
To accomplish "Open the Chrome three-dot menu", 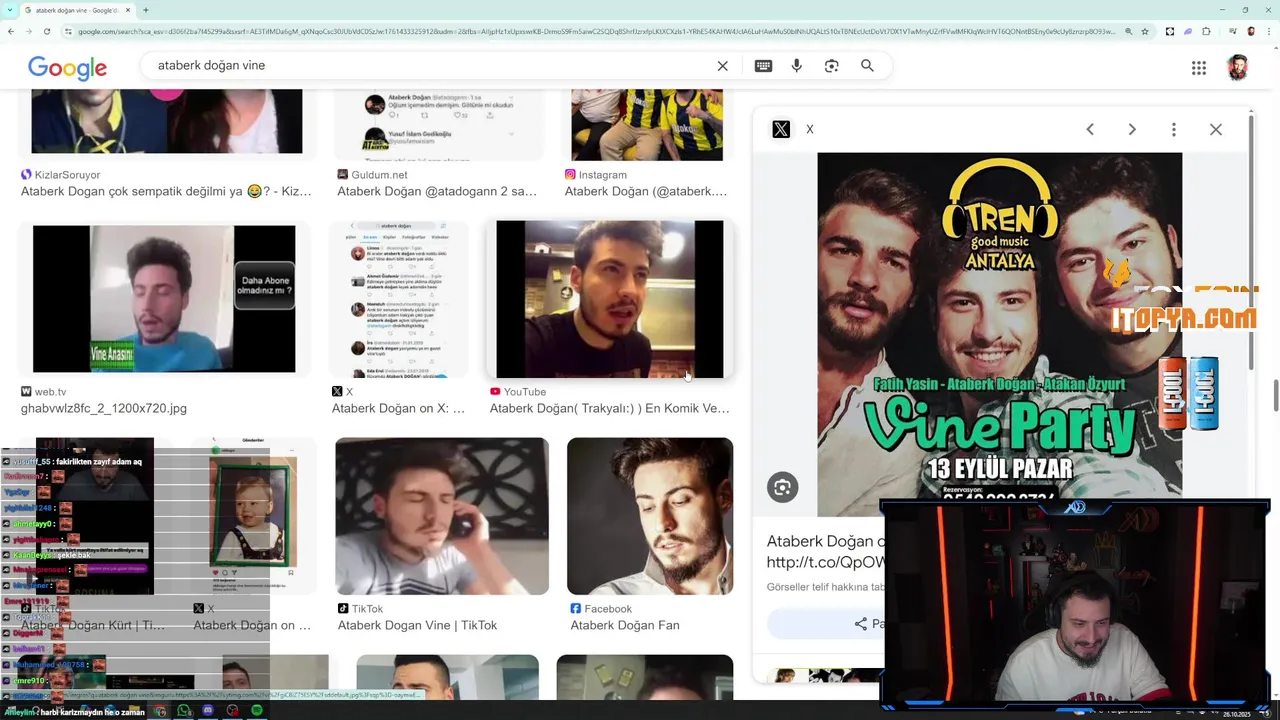I will 1269,31.
